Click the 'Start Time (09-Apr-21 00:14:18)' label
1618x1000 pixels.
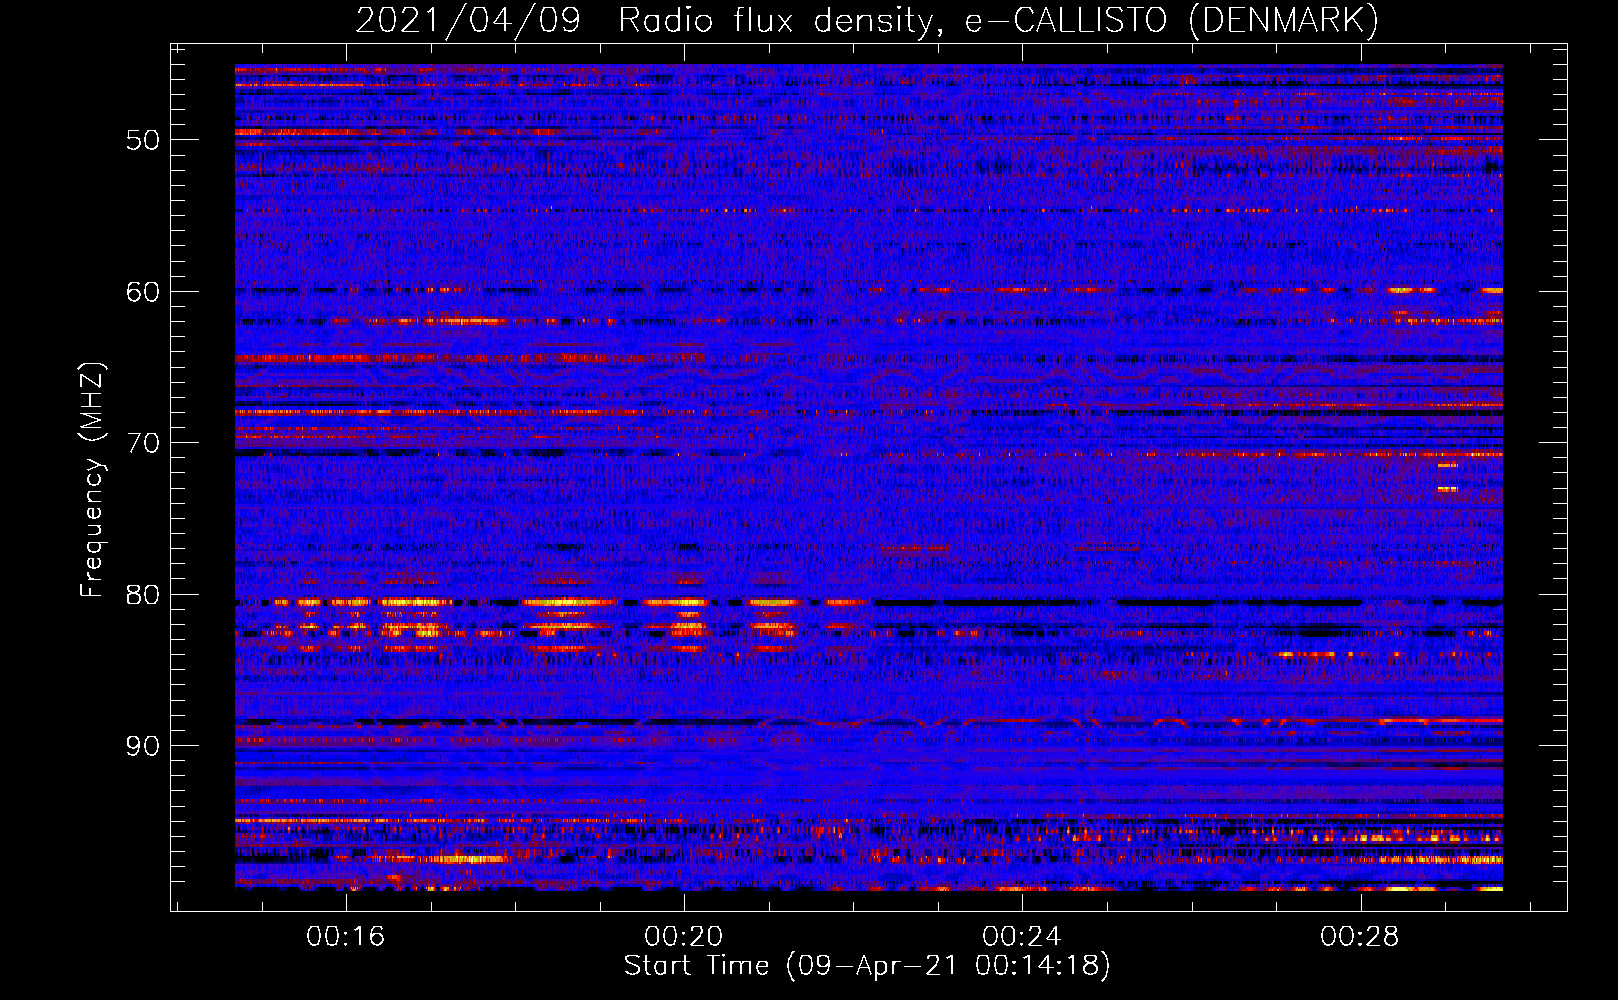point(867,966)
